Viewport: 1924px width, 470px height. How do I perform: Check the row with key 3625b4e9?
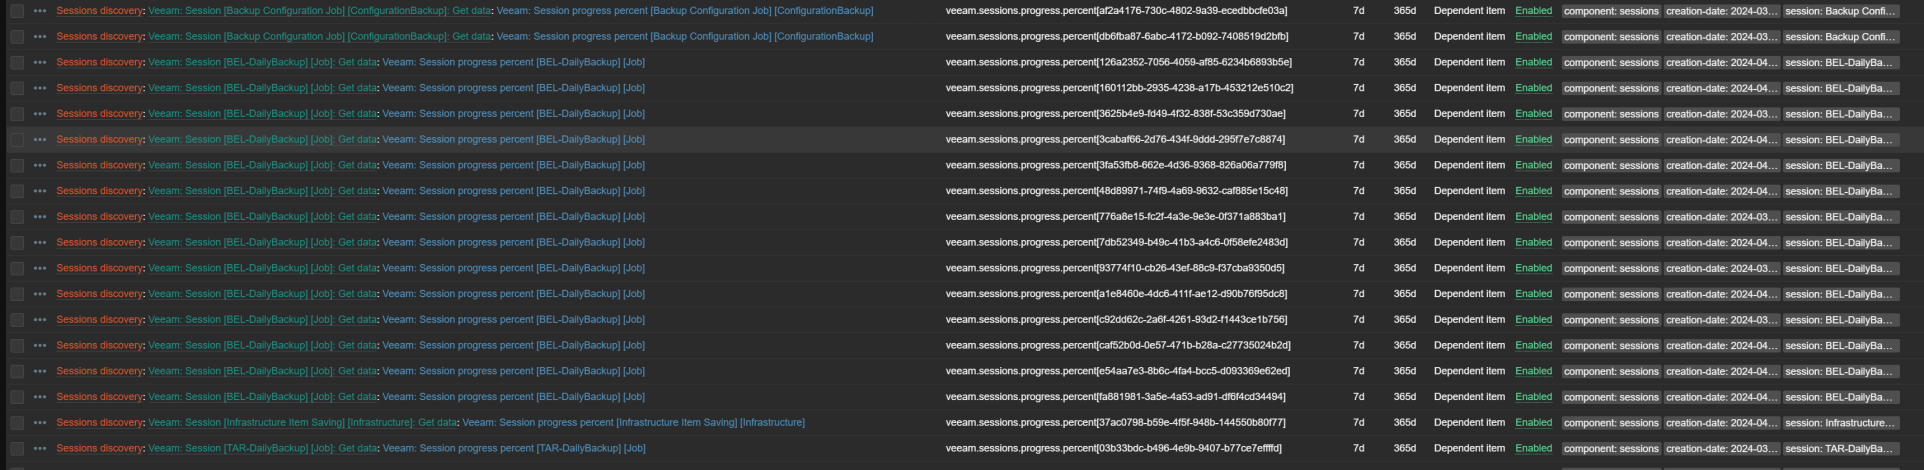pyautogui.click(x=17, y=114)
